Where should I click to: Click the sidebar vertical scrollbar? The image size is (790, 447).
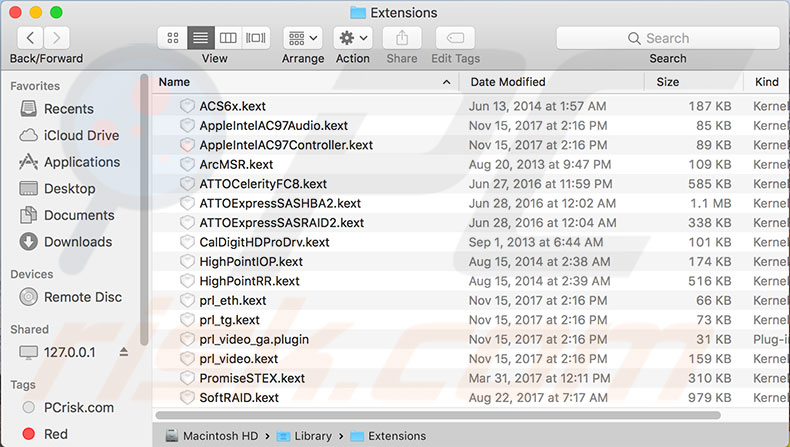click(x=144, y=209)
